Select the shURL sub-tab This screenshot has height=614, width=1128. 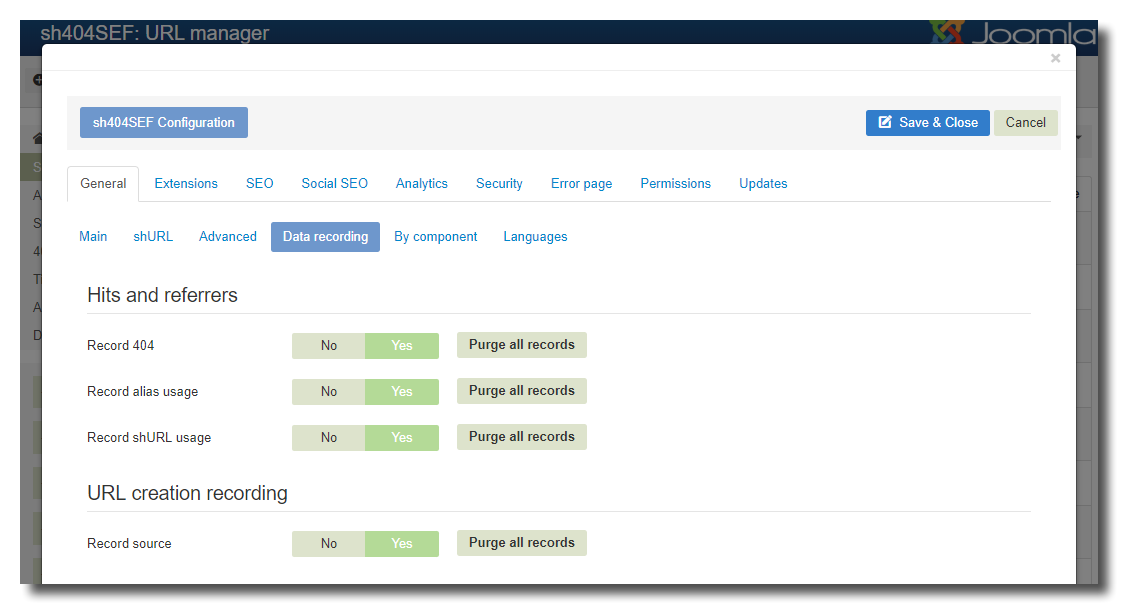coord(153,237)
